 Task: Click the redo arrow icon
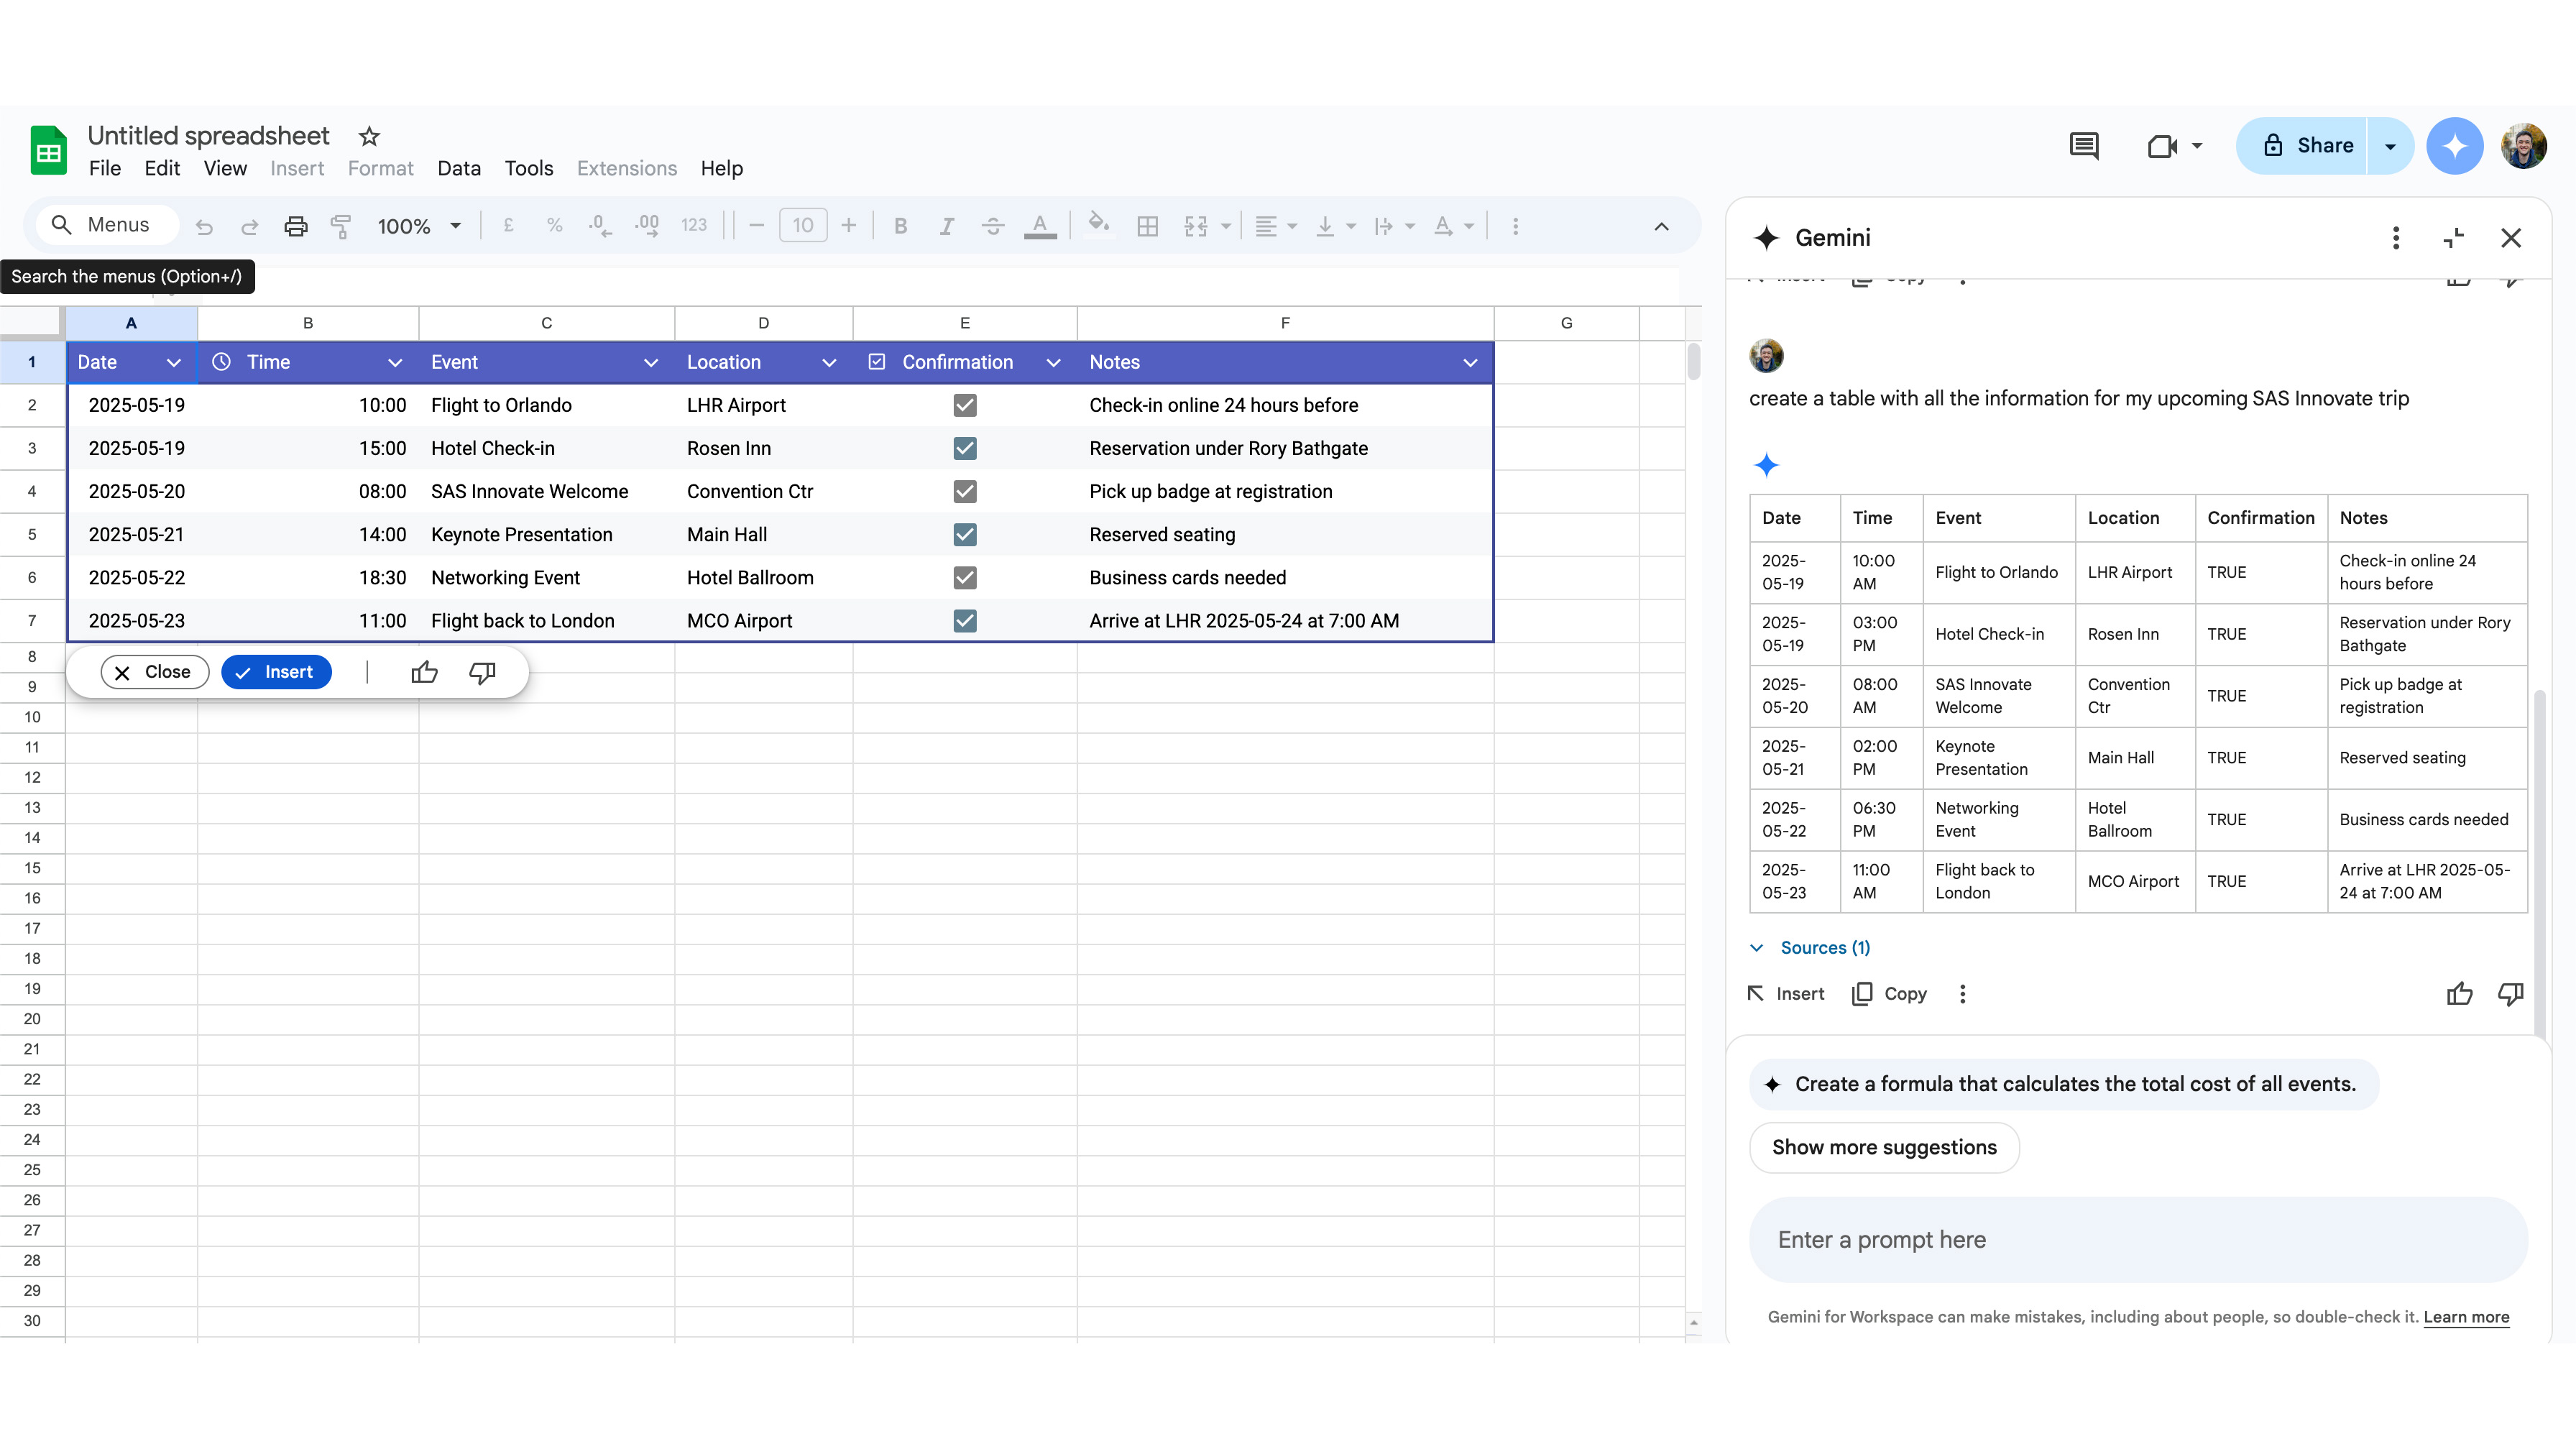[x=250, y=226]
